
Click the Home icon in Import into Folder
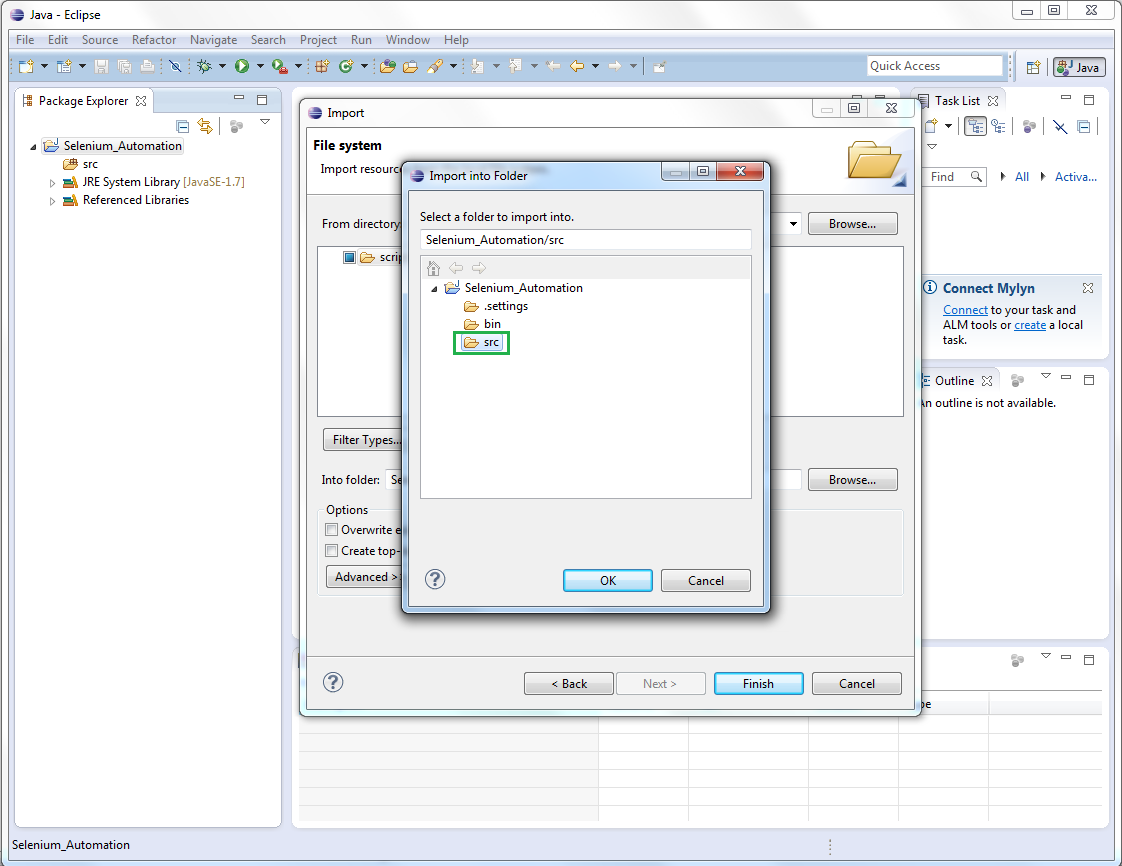pos(433,268)
